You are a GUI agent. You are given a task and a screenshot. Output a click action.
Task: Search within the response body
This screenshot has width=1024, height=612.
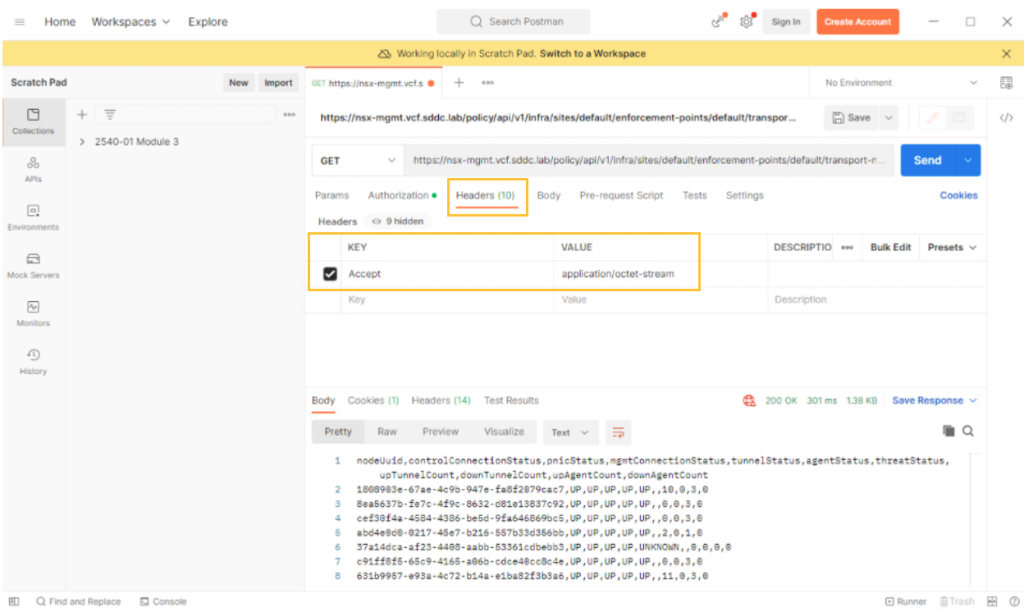pyautogui.click(x=968, y=431)
